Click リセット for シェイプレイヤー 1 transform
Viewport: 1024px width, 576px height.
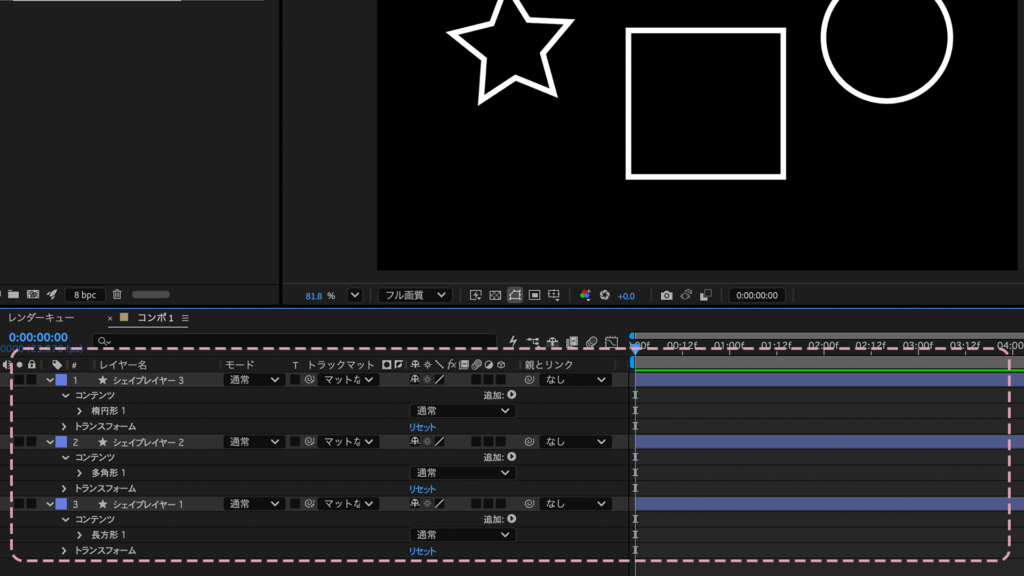coord(422,551)
